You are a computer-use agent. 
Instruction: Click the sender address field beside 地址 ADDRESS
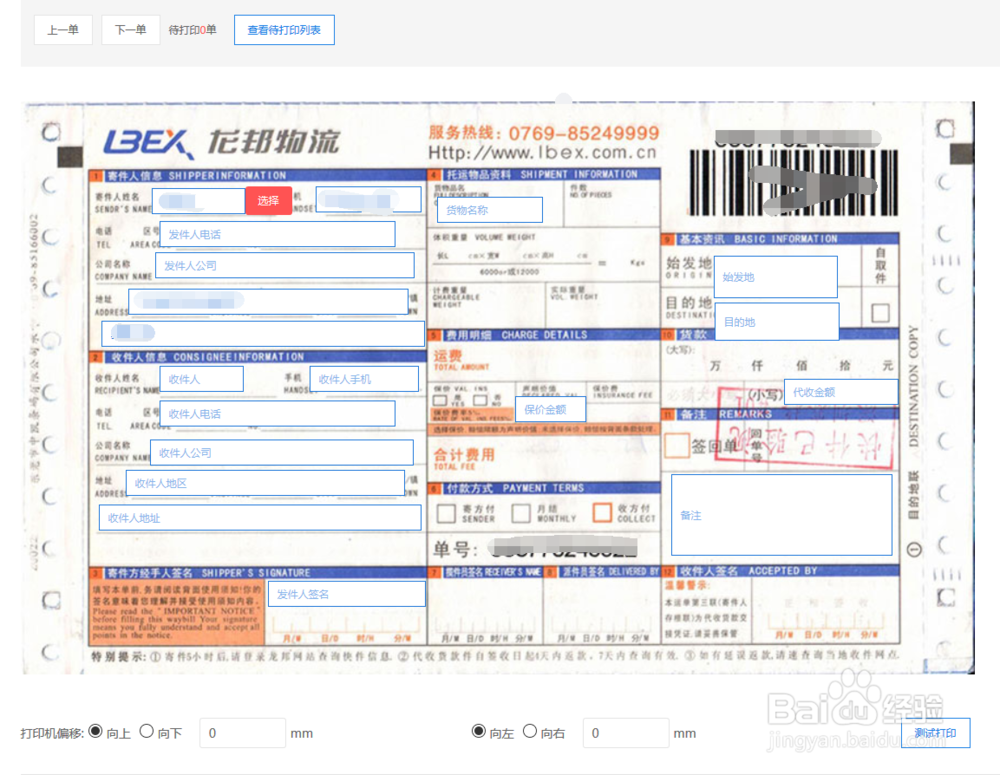point(268,302)
